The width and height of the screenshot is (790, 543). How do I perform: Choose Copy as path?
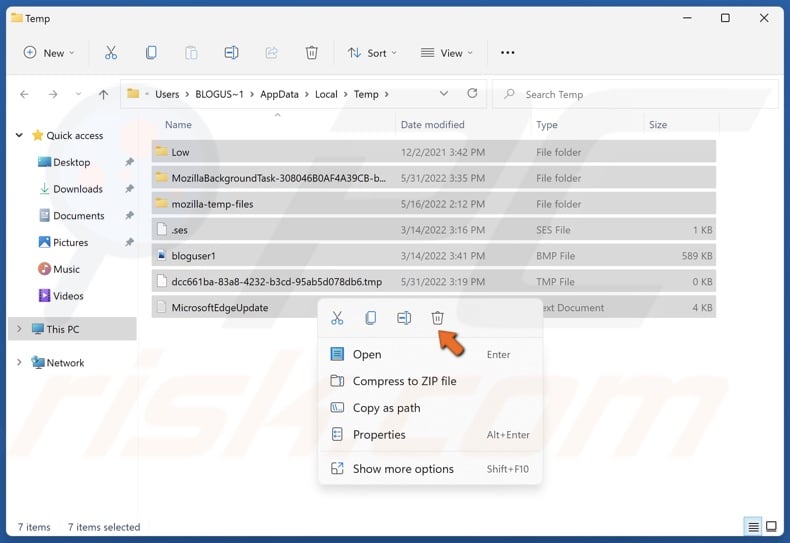click(430, 408)
